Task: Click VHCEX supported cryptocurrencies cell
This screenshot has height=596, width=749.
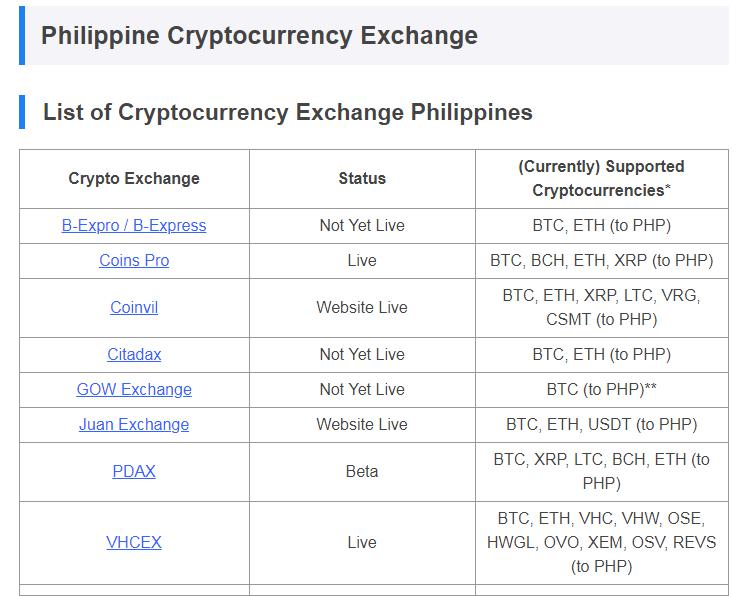Action: (x=601, y=543)
